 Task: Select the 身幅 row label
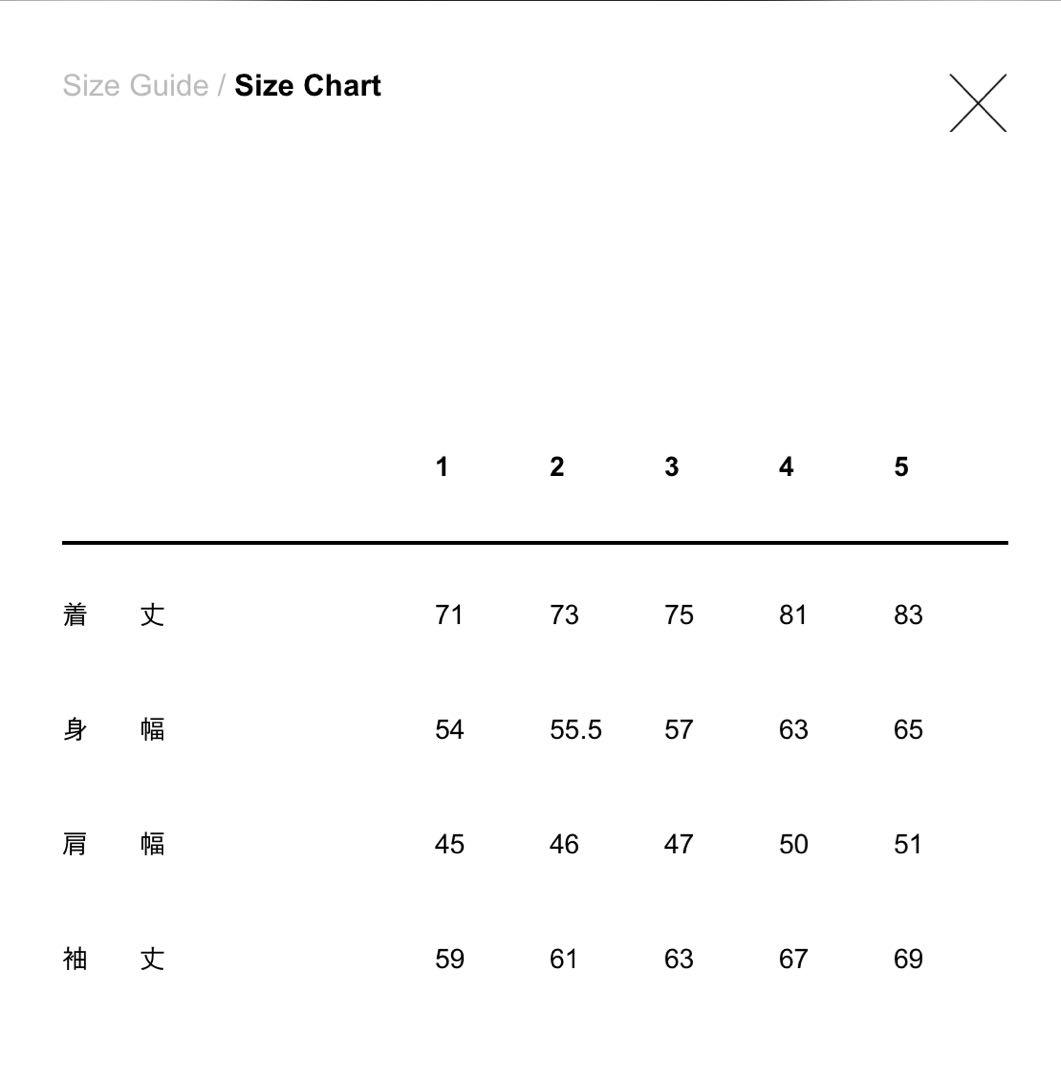(113, 730)
